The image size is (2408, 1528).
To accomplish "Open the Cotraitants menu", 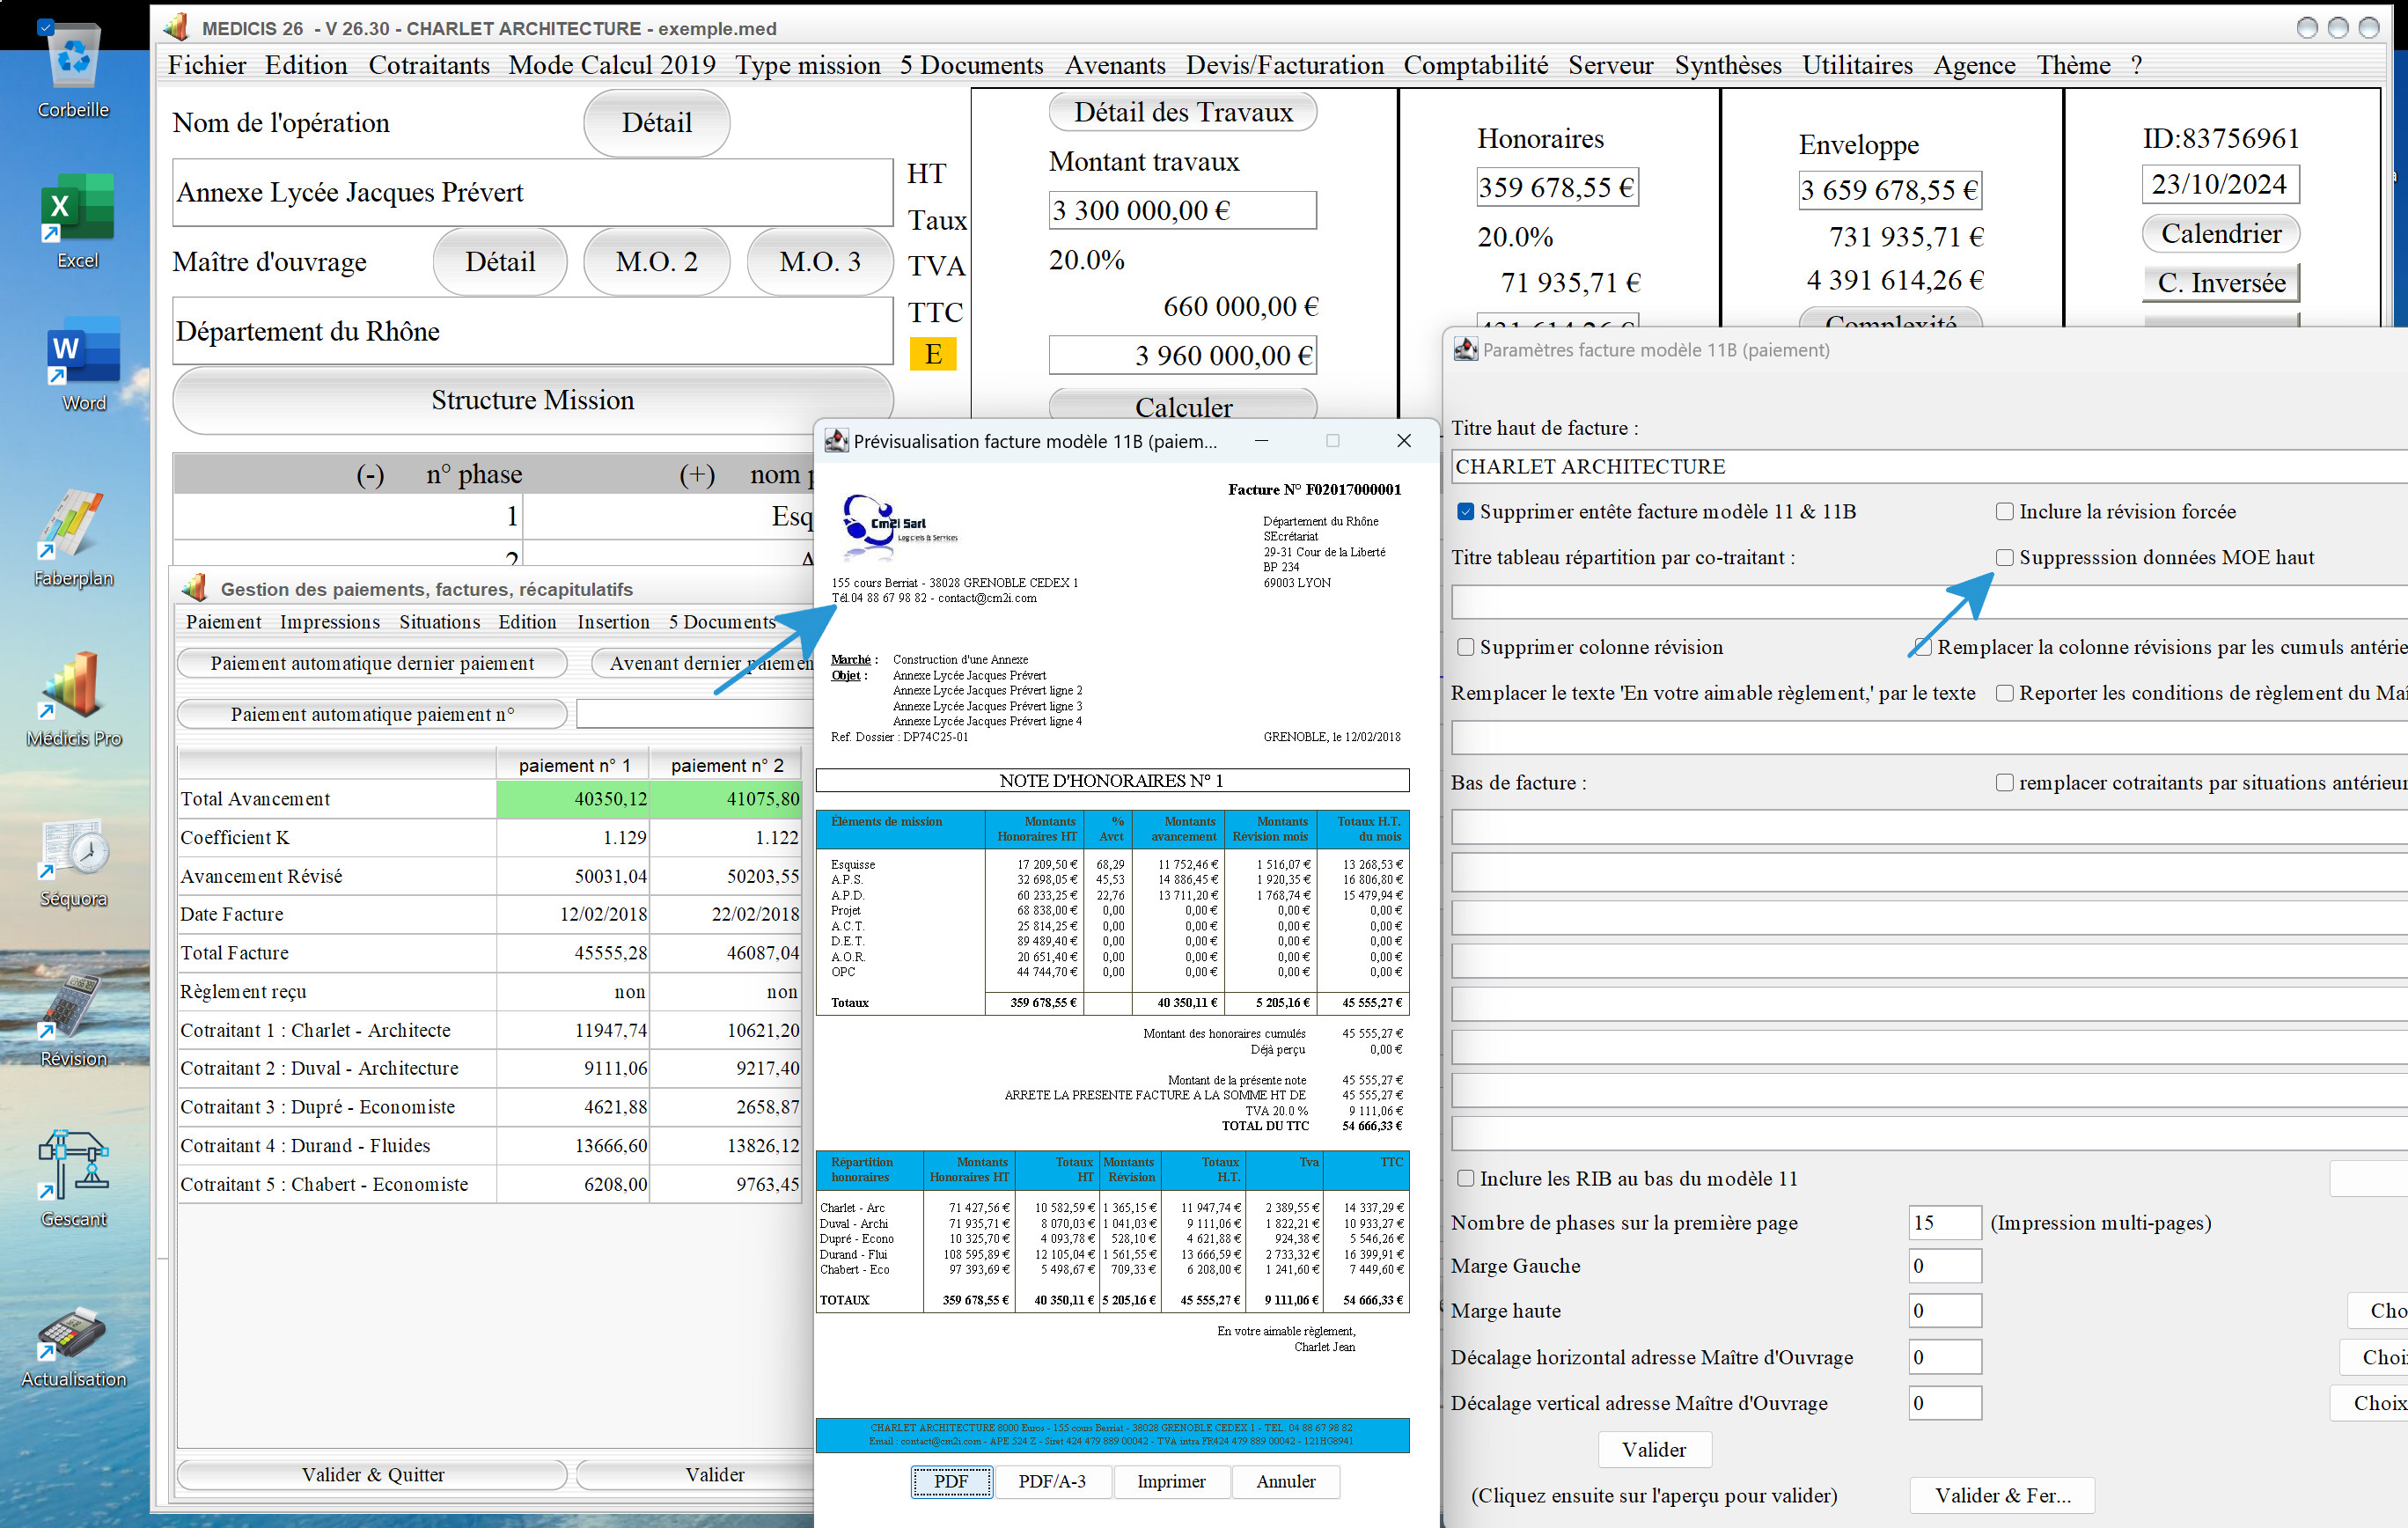I will point(429,65).
